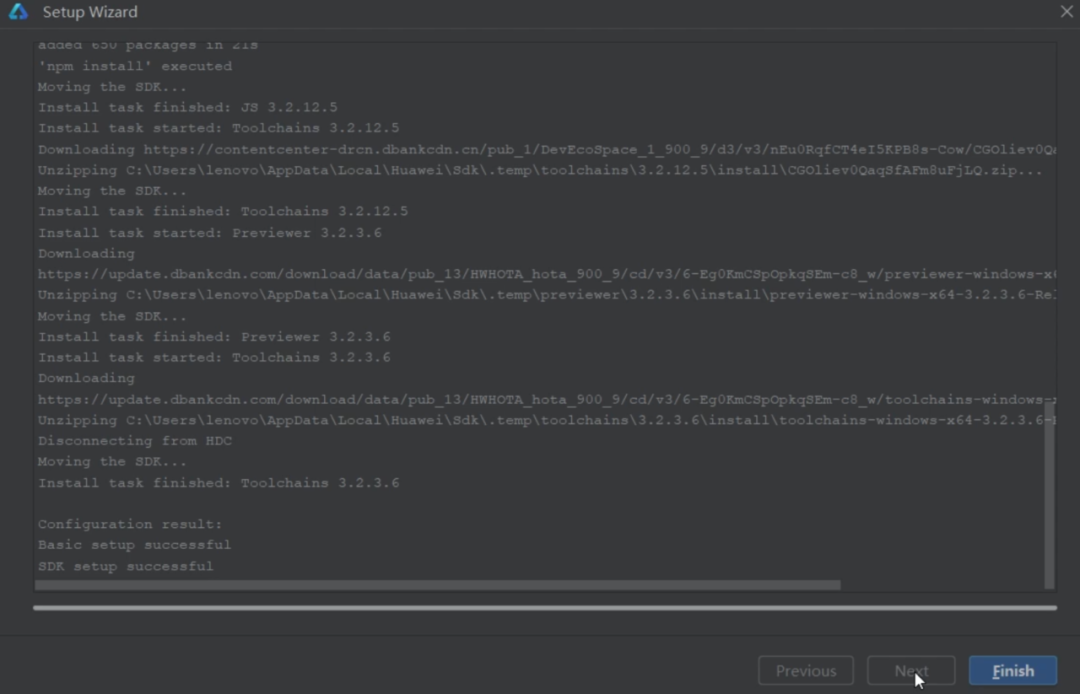1080x694 pixels.
Task: Click the "Basic setup successful" log line
Action: [134, 545]
